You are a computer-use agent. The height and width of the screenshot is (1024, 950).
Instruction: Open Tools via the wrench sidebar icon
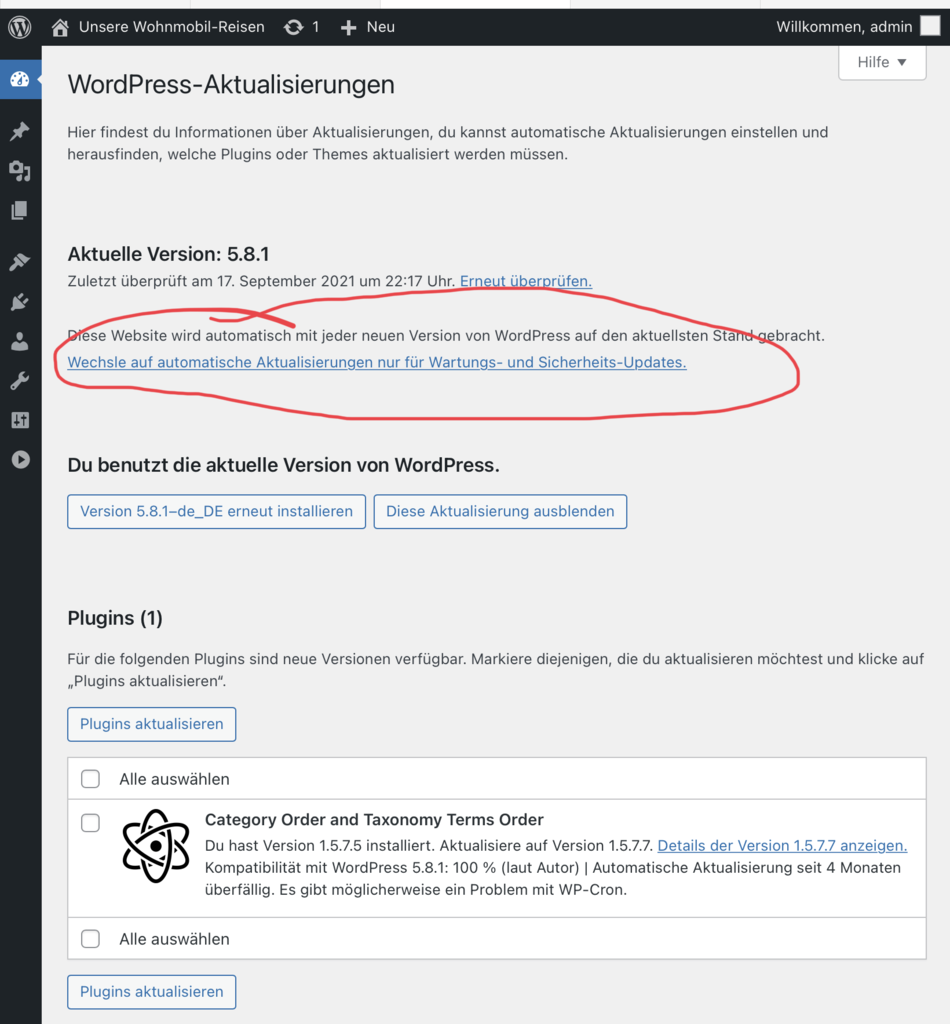tap(20, 381)
